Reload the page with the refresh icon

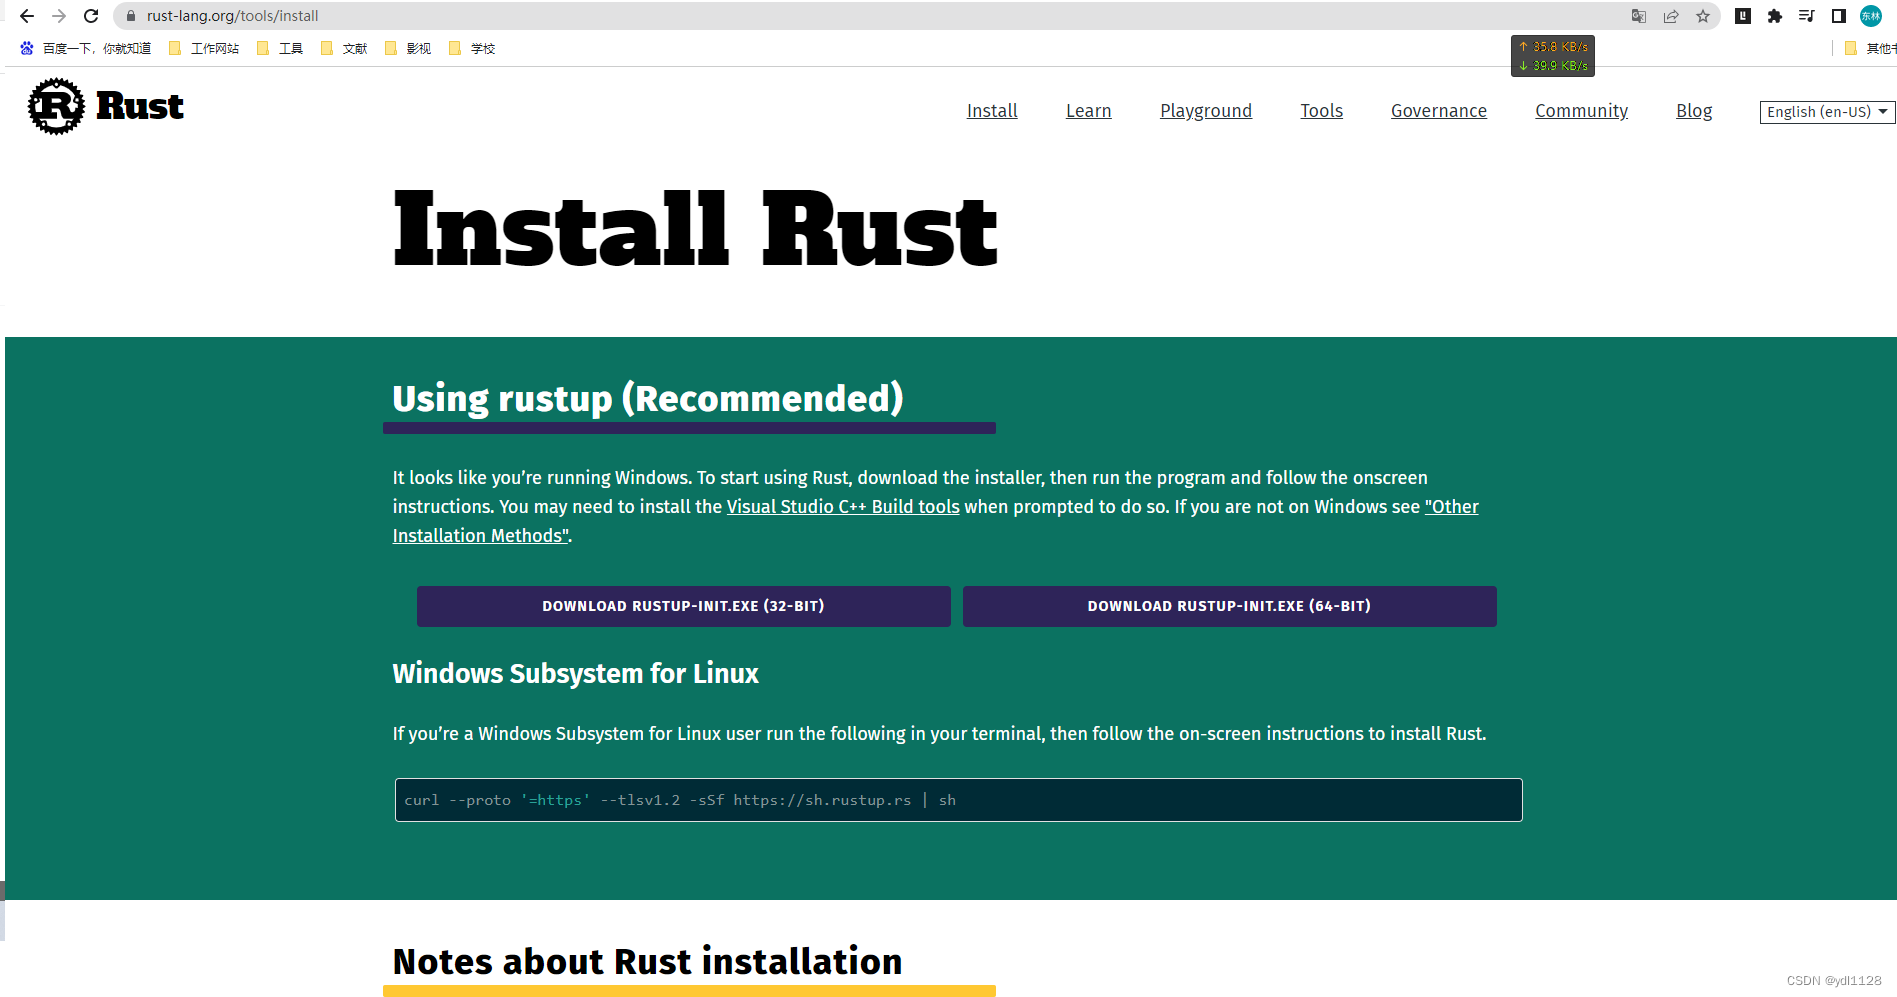(x=91, y=16)
